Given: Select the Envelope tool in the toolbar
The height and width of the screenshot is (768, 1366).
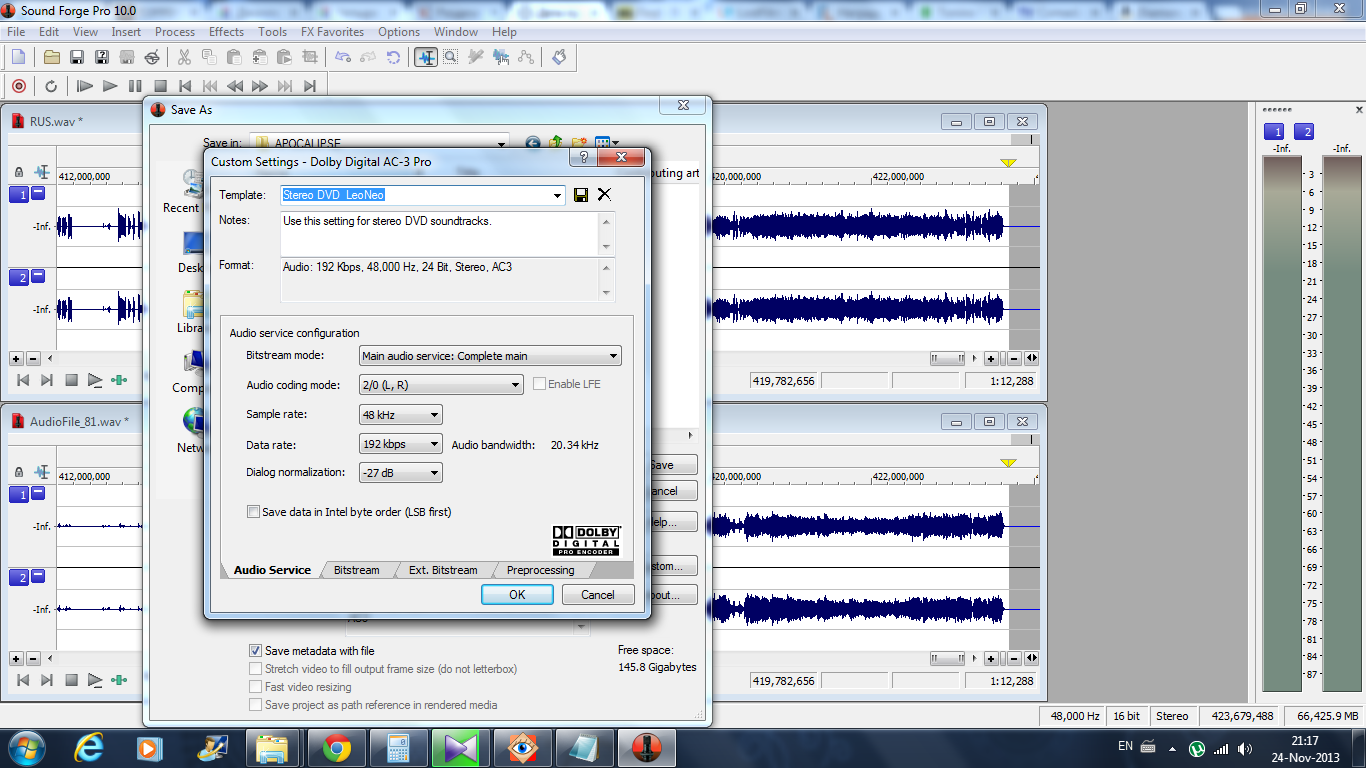Looking at the screenshot, I should (x=526, y=57).
